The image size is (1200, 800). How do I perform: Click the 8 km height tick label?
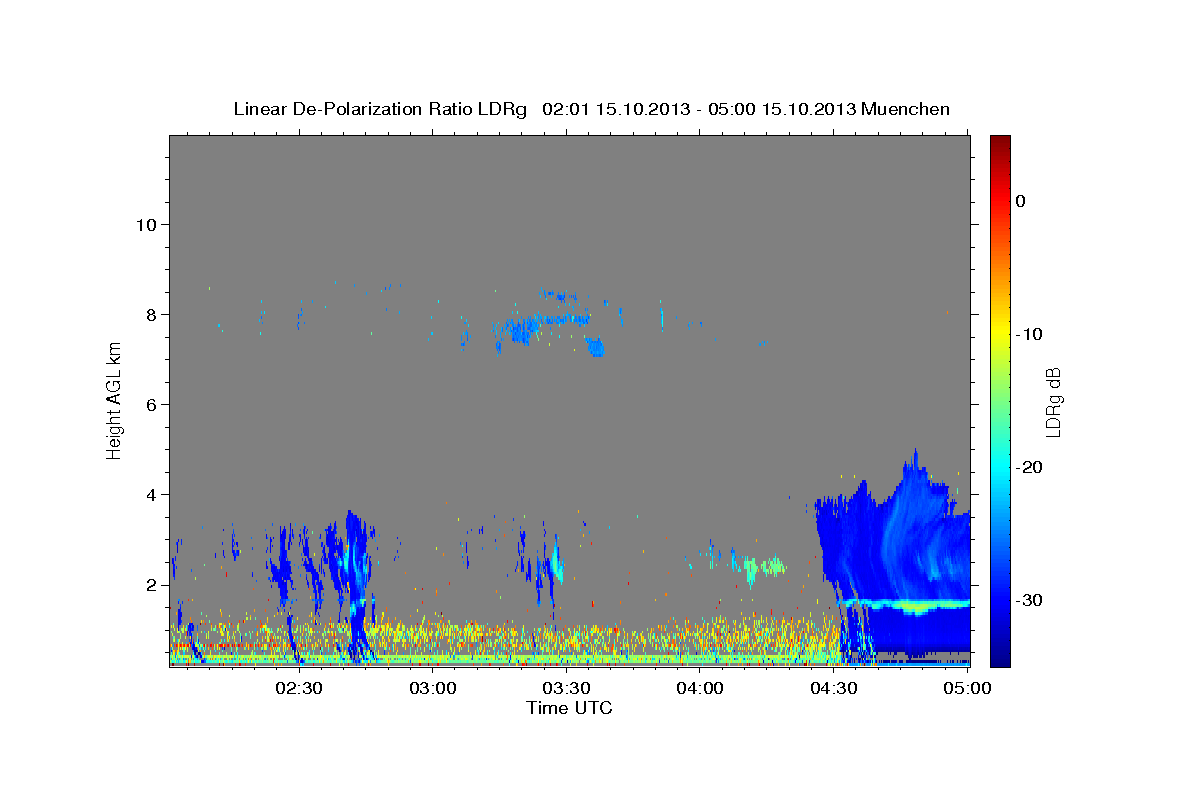151,314
